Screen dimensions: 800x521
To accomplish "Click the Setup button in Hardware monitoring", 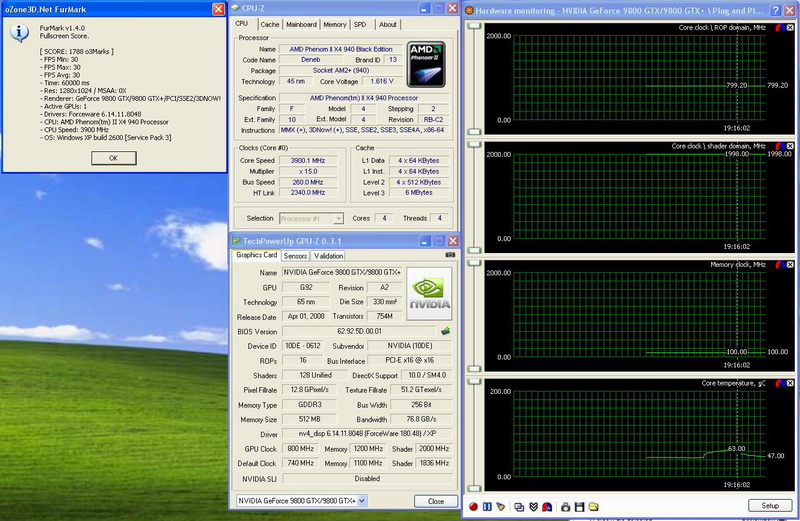I will [x=769, y=506].
